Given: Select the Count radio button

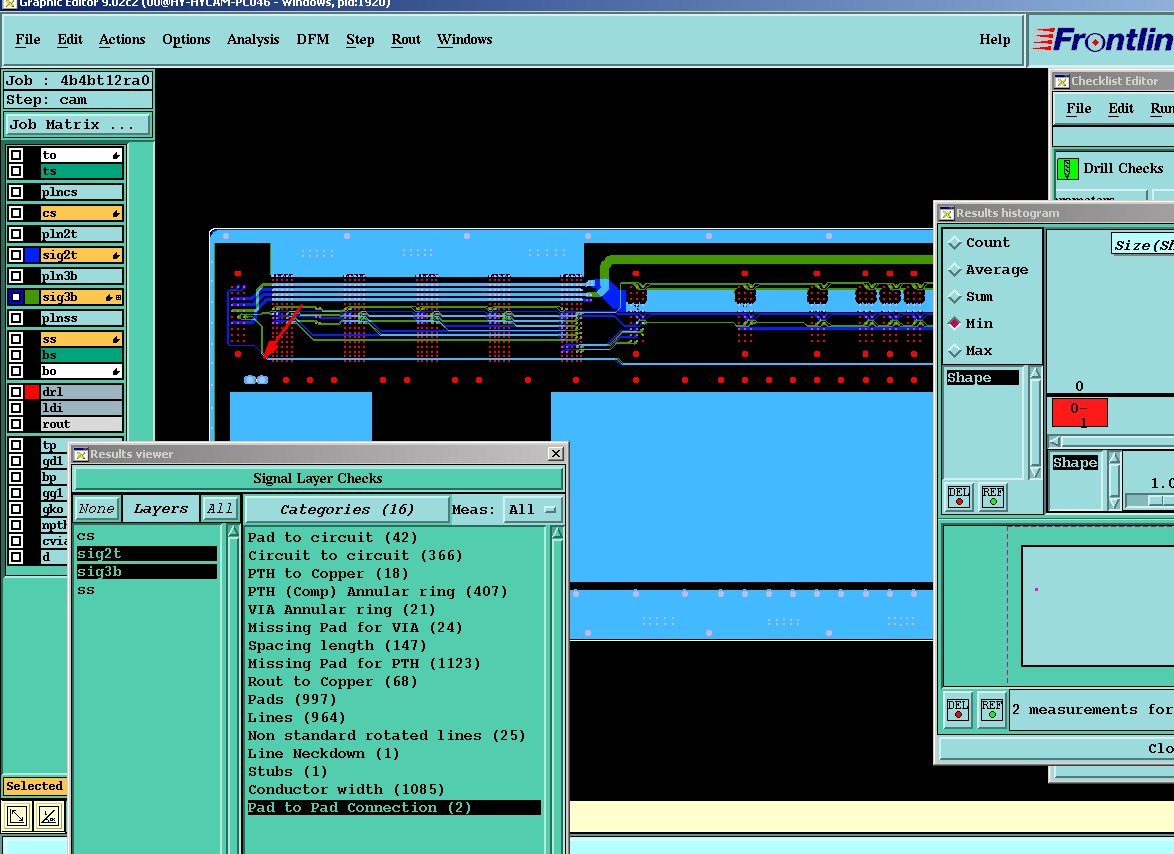Looking at the screenshot, I should pyautogui.click(x=955, y=243).
